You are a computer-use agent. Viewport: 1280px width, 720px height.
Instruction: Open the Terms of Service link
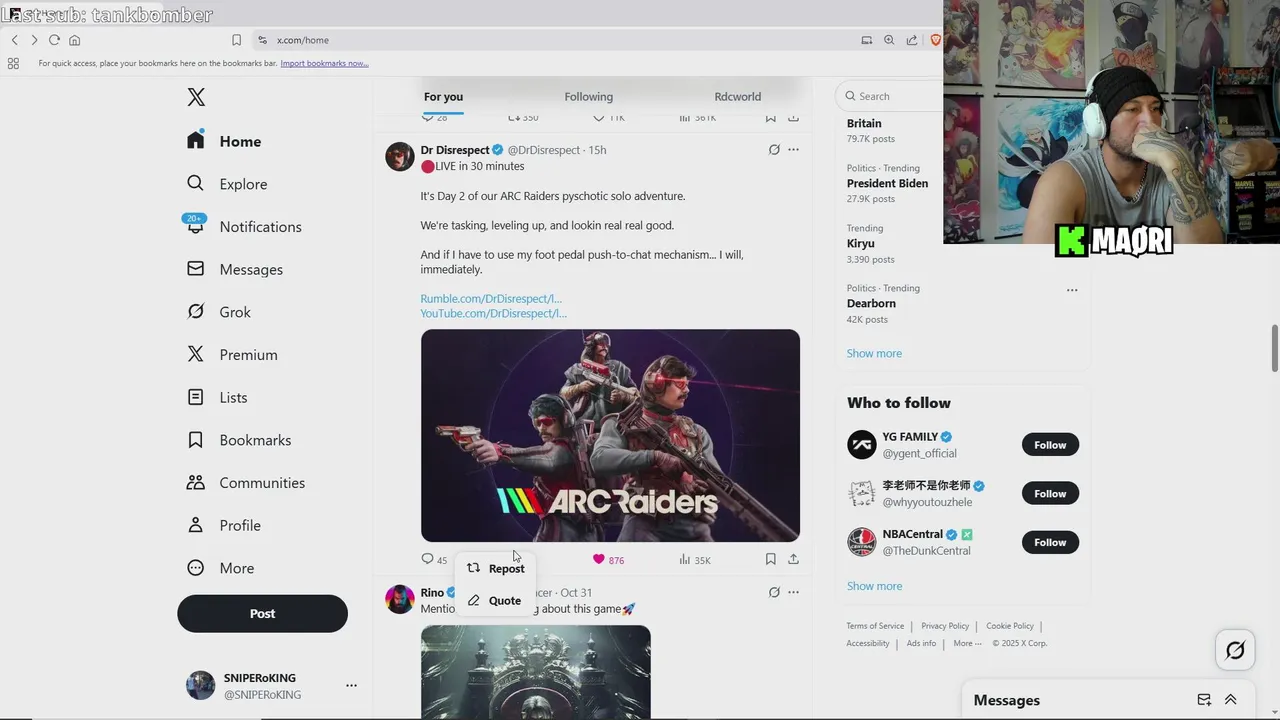(875, 626)
